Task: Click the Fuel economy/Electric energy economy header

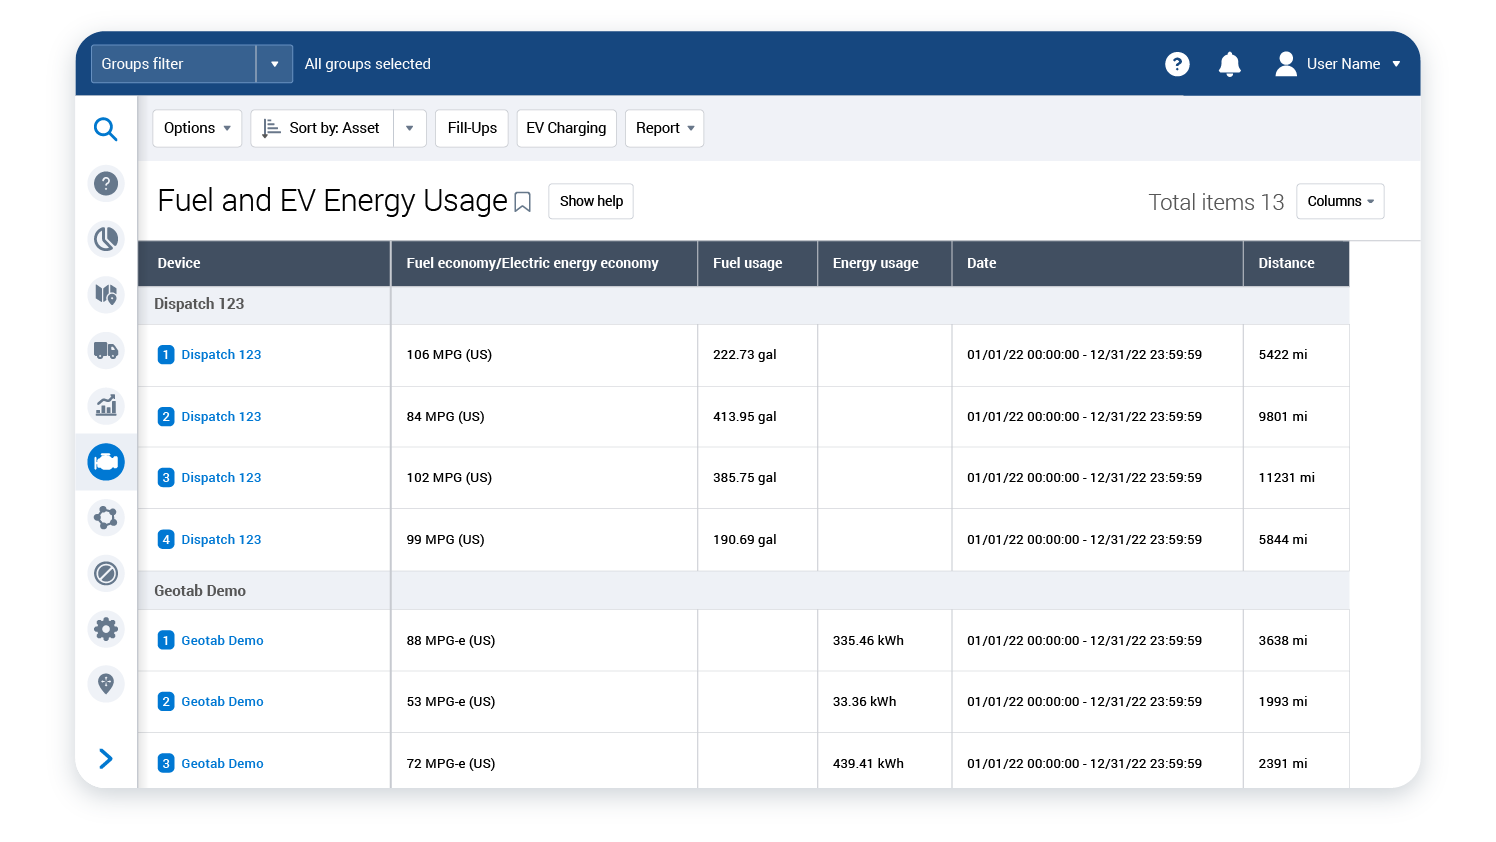Action: 544,263
